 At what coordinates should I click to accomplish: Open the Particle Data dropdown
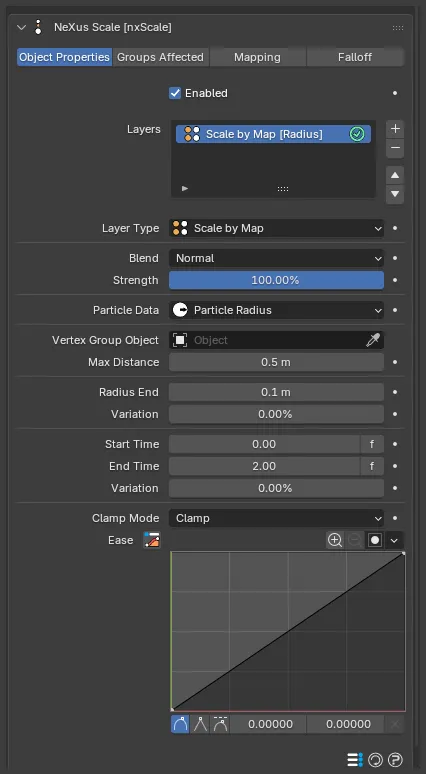click(x=276, y=310)
